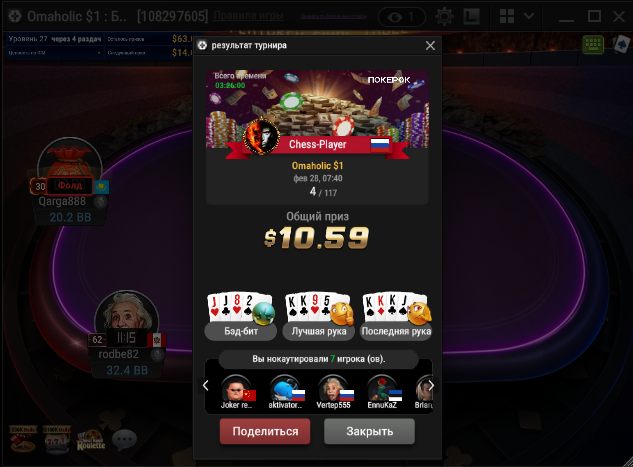This screenshot has height=467, width=633.
Task: Select the Последняя рука hand card
Action: pos(396,316)
